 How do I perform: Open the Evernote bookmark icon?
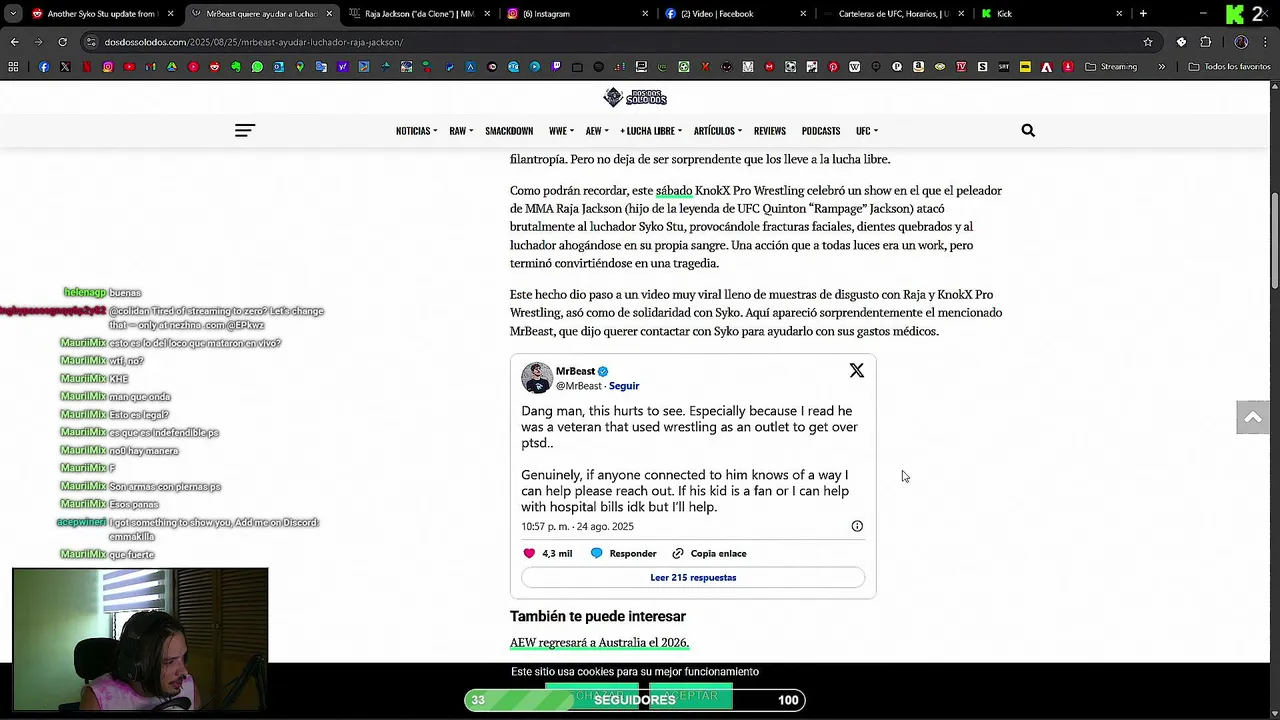[236, 67]
